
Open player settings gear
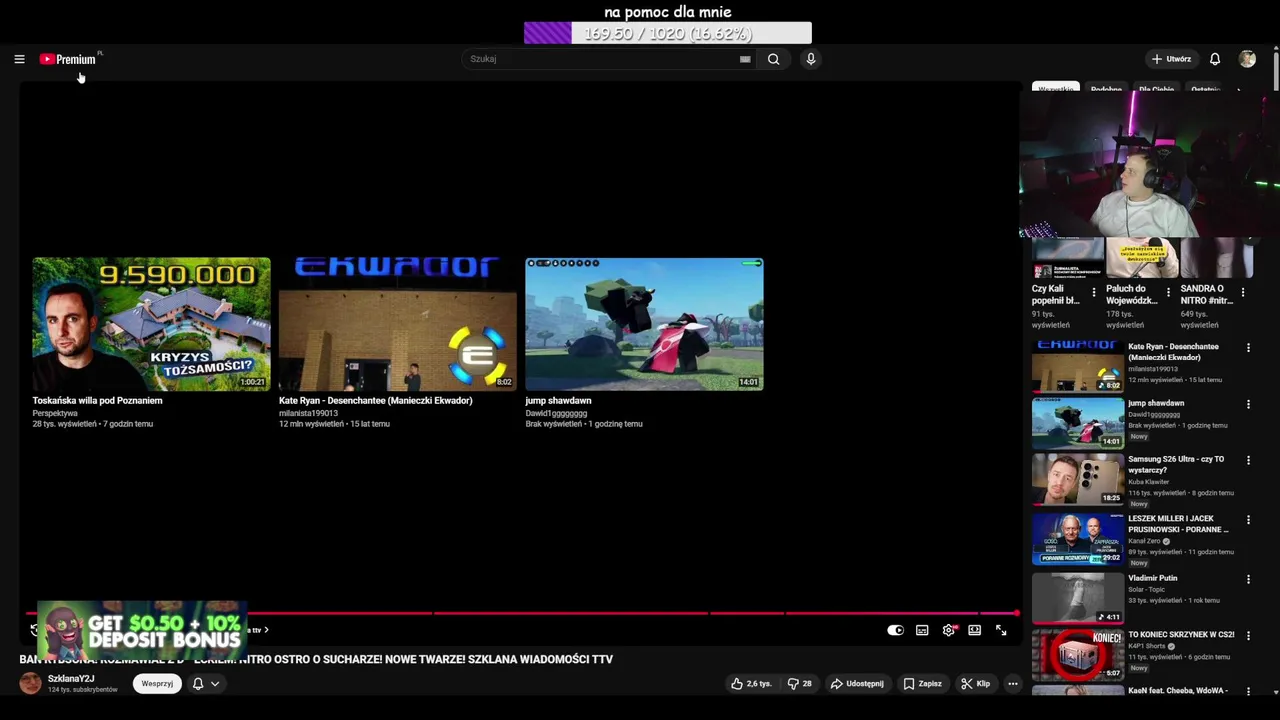pyautogui.click(x=948, y=630)
